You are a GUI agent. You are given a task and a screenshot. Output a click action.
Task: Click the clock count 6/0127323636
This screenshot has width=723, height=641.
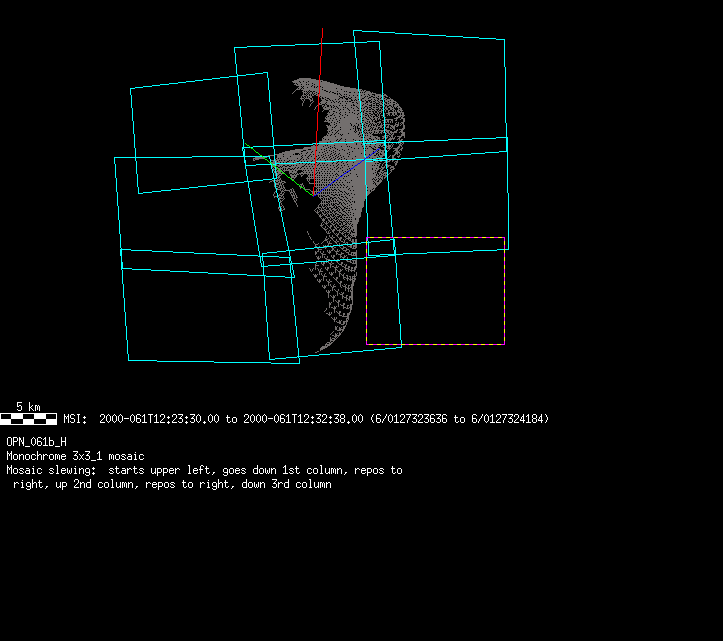pyautogui.click(x=411, y=419)
